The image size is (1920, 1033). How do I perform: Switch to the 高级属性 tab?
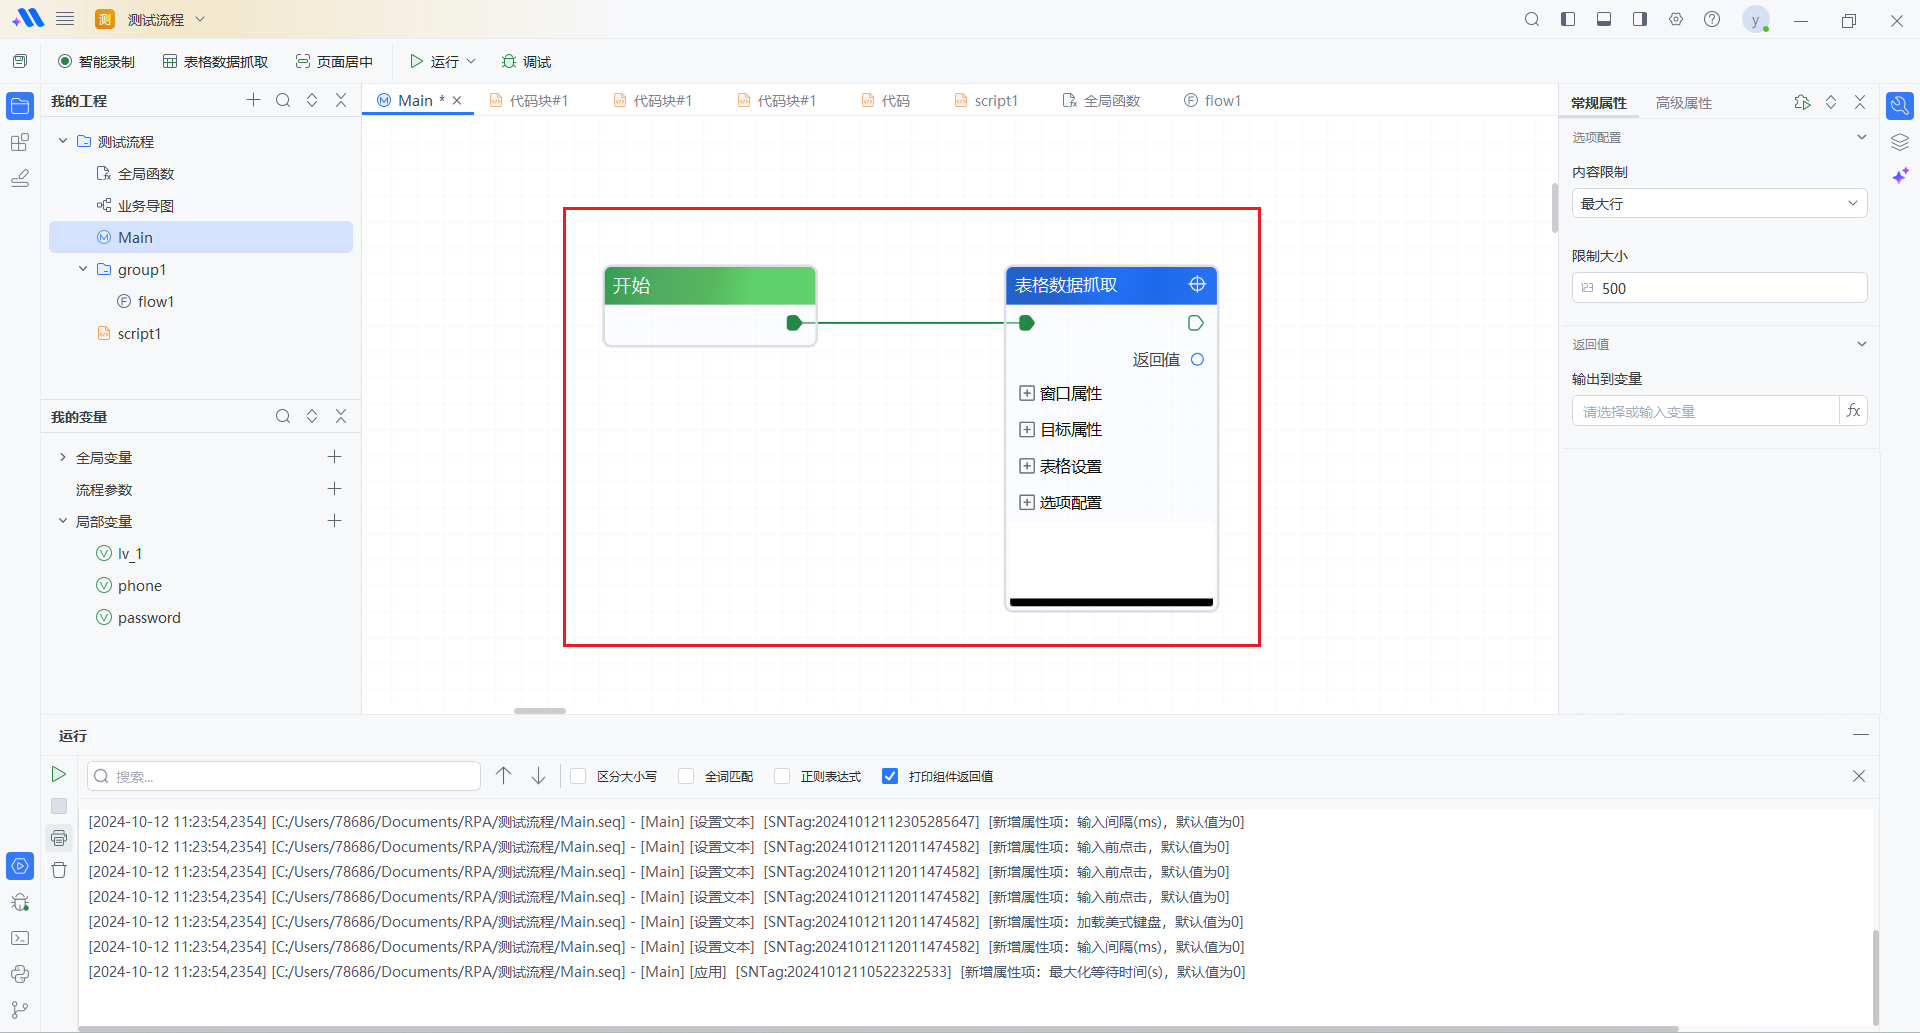pyautogui.click(x=1683, y=103)
